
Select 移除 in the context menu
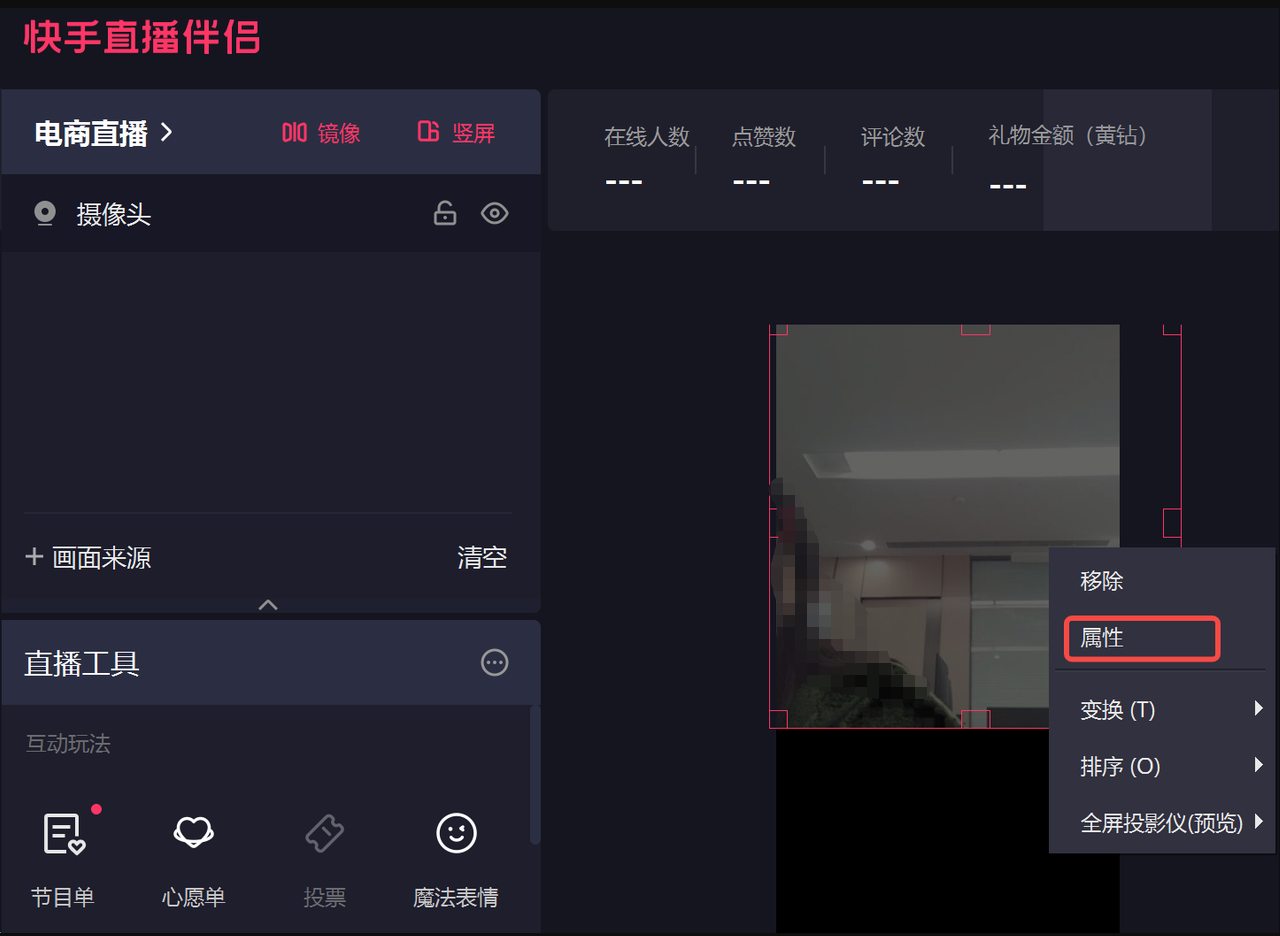click(x=1102, y=581)
